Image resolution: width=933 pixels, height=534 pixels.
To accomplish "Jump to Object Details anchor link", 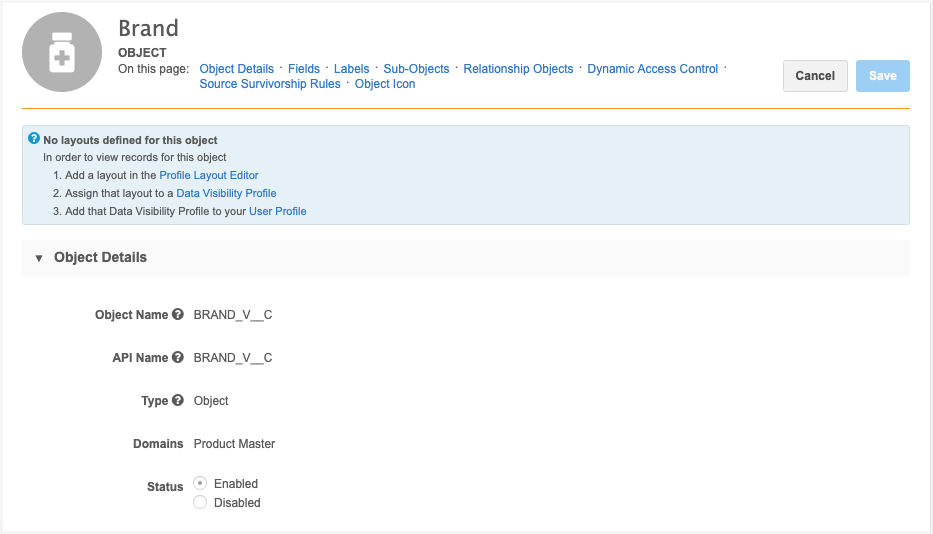I will tap(236, 69).
